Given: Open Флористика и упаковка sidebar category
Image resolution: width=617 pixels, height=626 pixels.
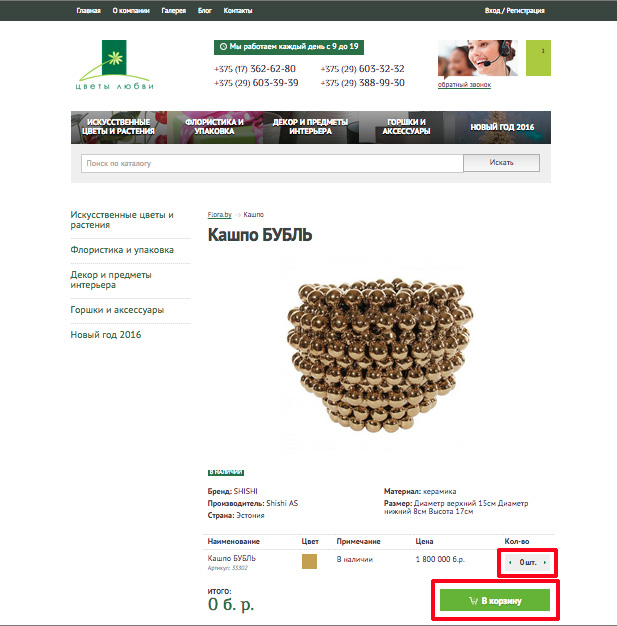Looking at the screenshot, I should point(122,250).
